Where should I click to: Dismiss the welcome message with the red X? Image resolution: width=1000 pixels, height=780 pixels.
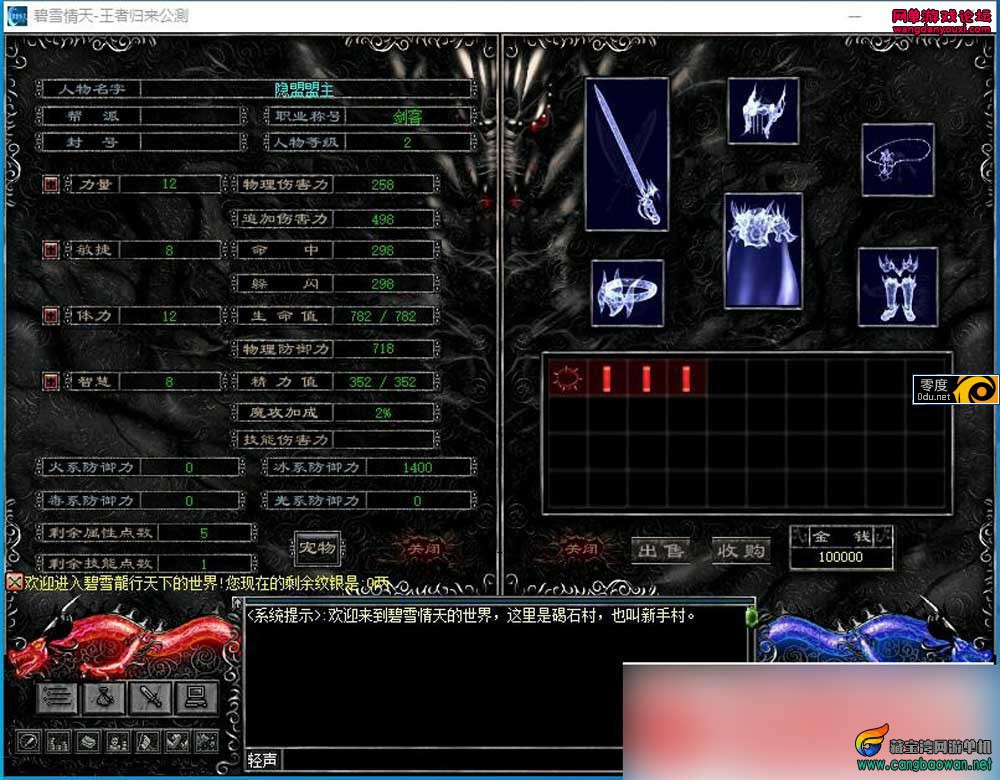click(x=14, y=582)
